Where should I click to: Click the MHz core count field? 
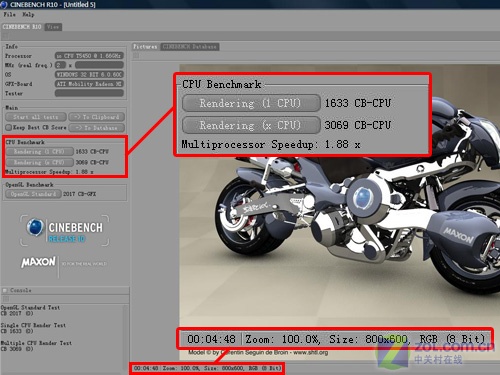point(60,65)
